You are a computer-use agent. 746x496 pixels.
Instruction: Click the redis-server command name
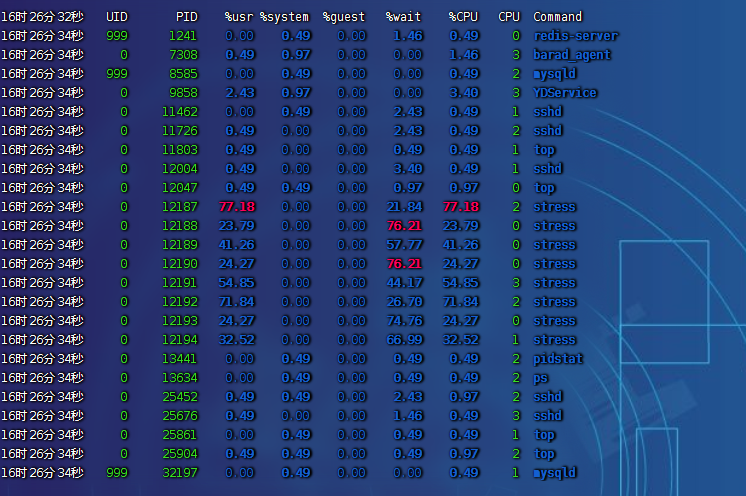pos(576,36)
